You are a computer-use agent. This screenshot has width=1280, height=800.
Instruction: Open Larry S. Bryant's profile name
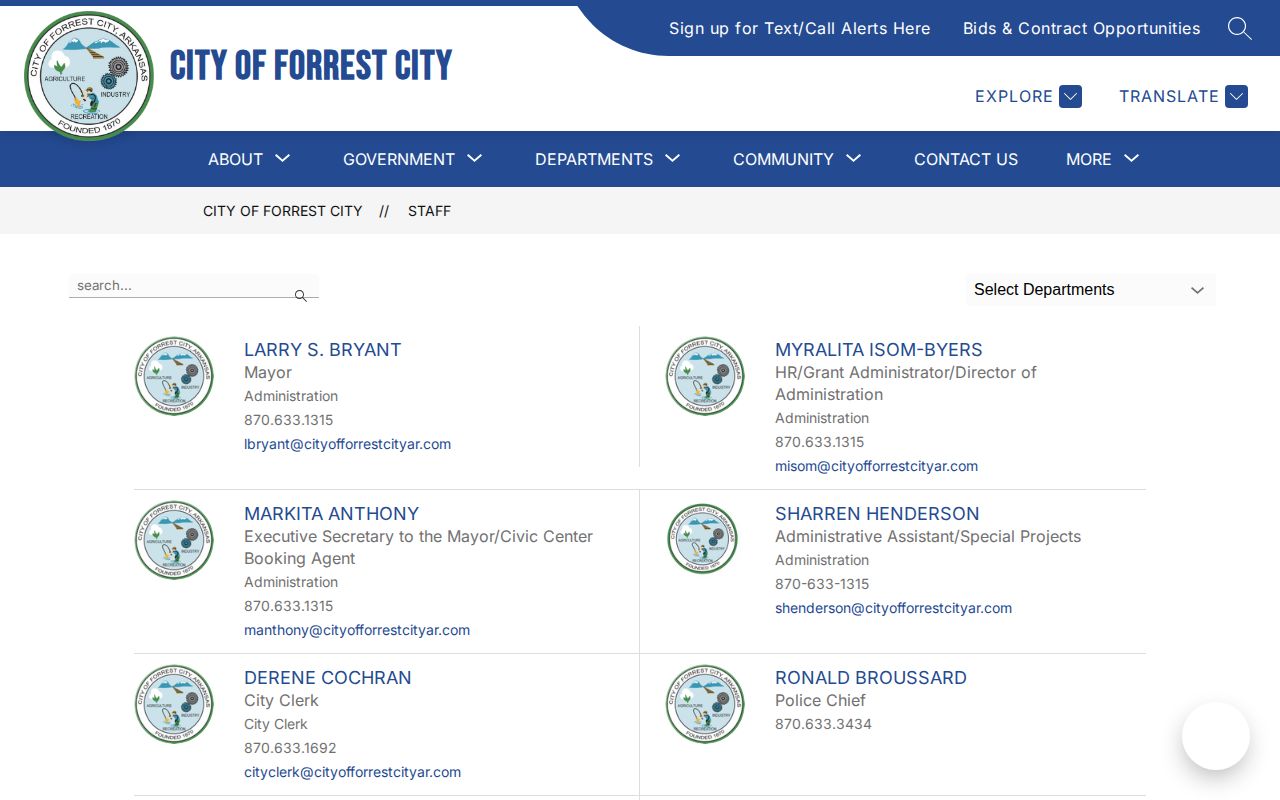322,349
